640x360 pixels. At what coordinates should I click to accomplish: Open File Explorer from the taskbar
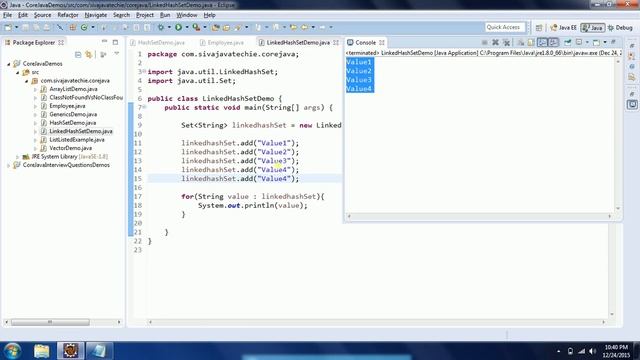[42, 351]
